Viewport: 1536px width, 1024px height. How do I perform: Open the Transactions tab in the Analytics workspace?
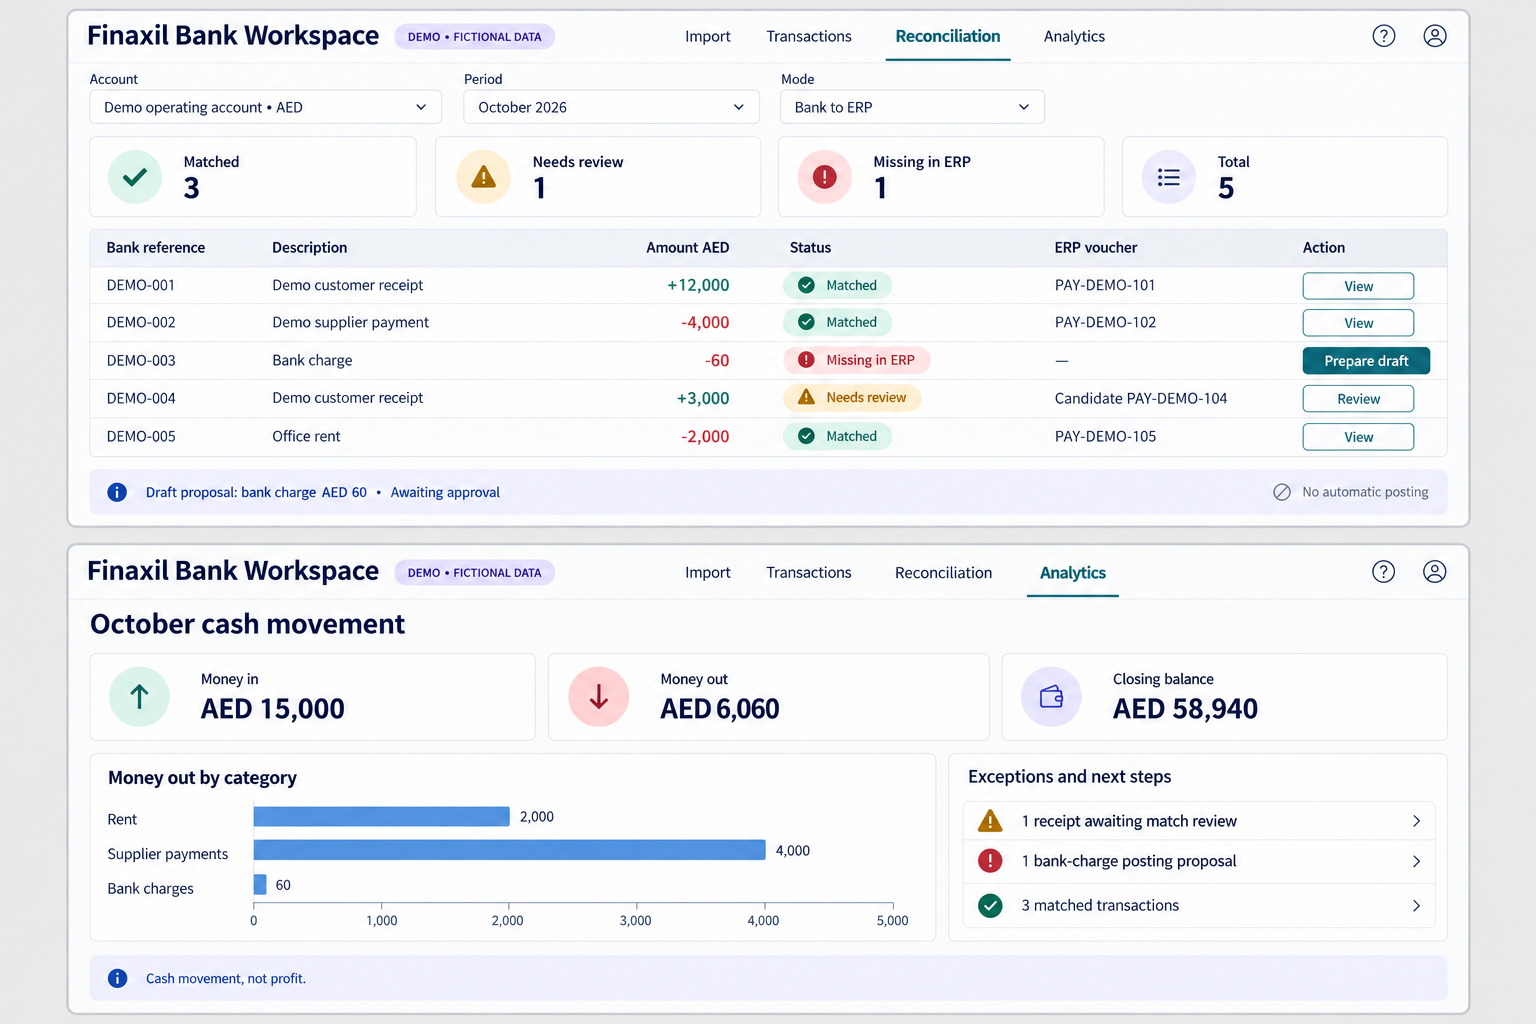coord(809,572)
